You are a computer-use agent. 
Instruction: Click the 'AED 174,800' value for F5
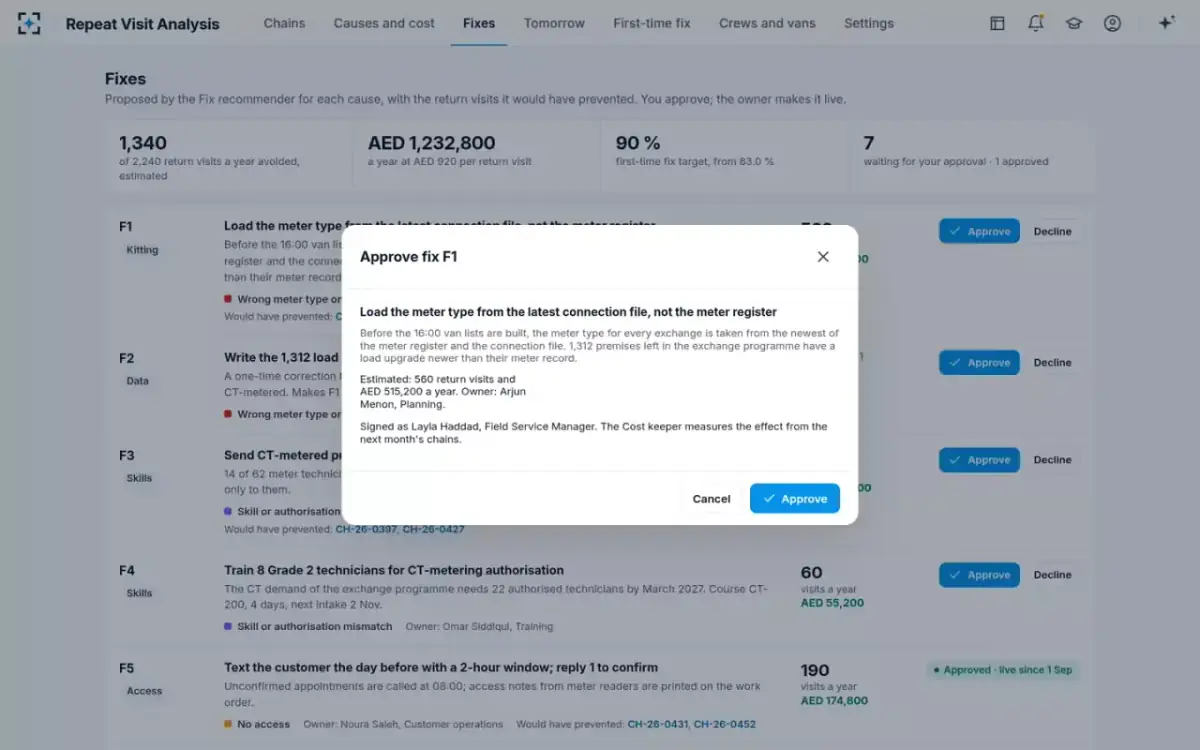click(x=834, y=701)
